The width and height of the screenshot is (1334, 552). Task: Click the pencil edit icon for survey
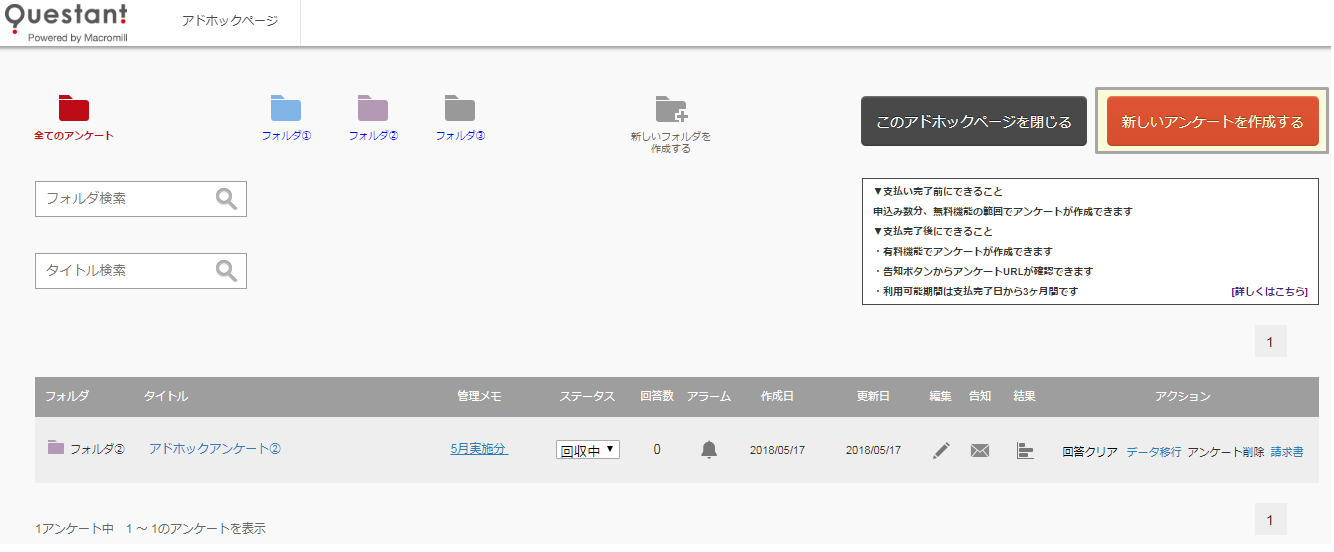941,450
